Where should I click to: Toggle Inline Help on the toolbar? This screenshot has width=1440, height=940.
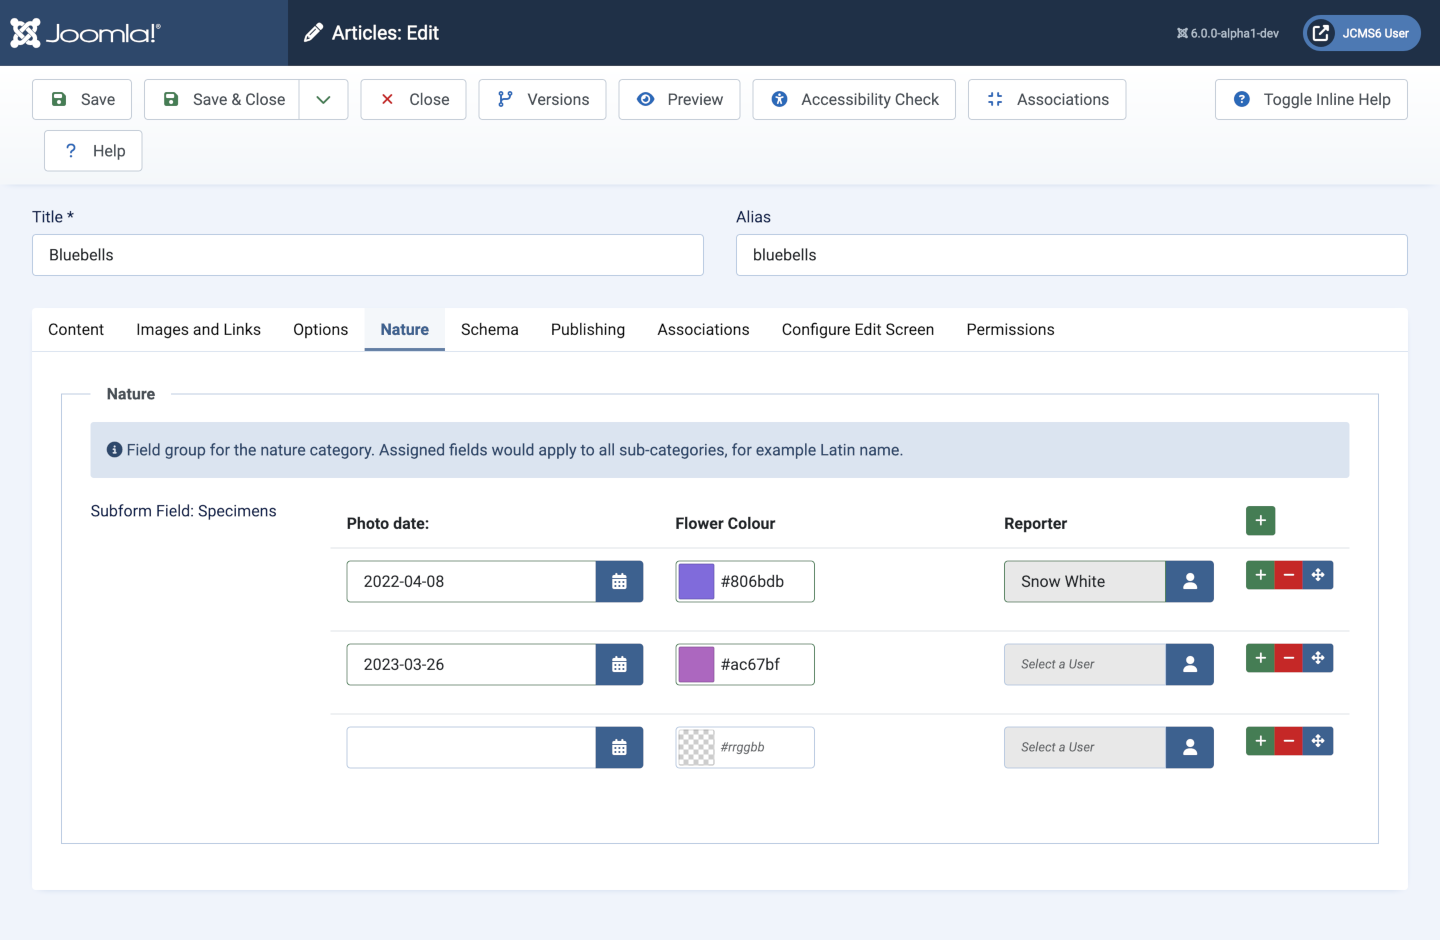pos(1310,100)
